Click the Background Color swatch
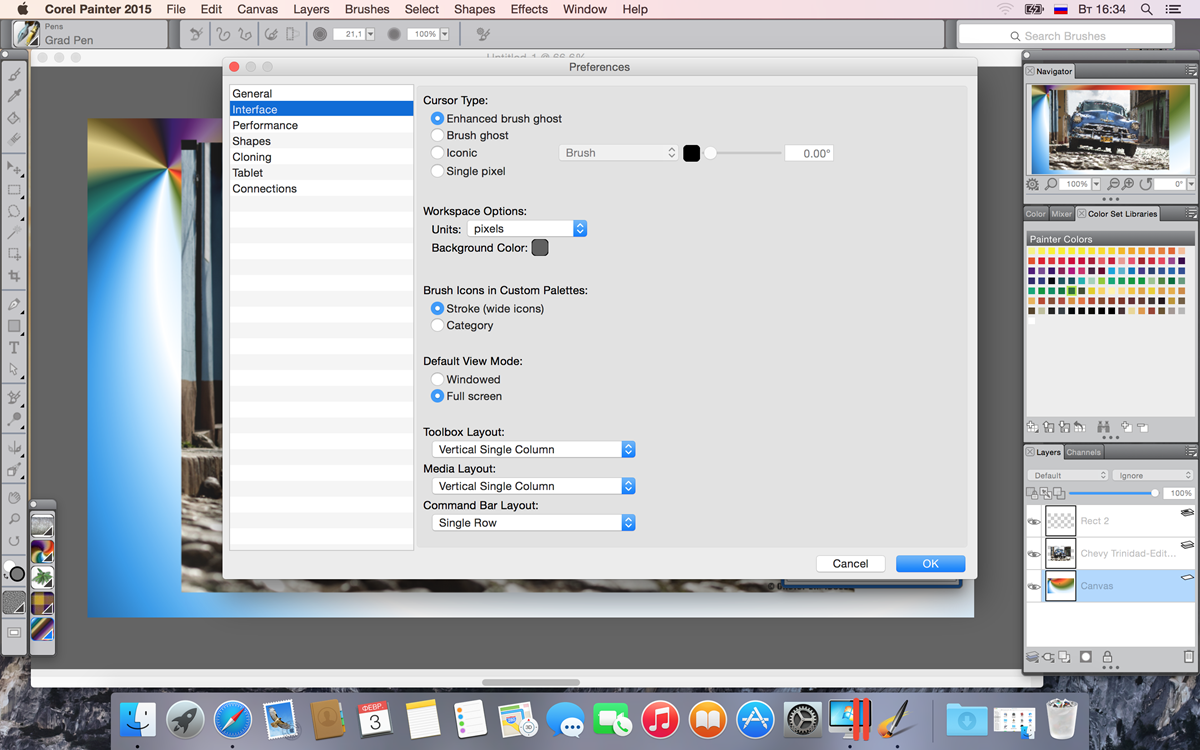The height and width of the screenshot is (750, 1200). tap(540, 247)
